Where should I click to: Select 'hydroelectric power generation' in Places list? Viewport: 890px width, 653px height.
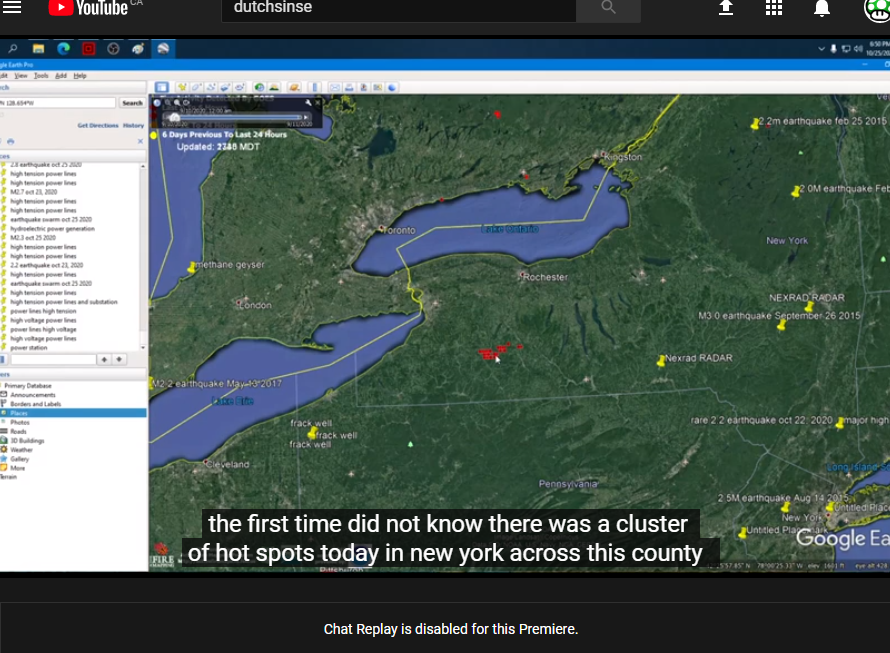click(52, 229)
